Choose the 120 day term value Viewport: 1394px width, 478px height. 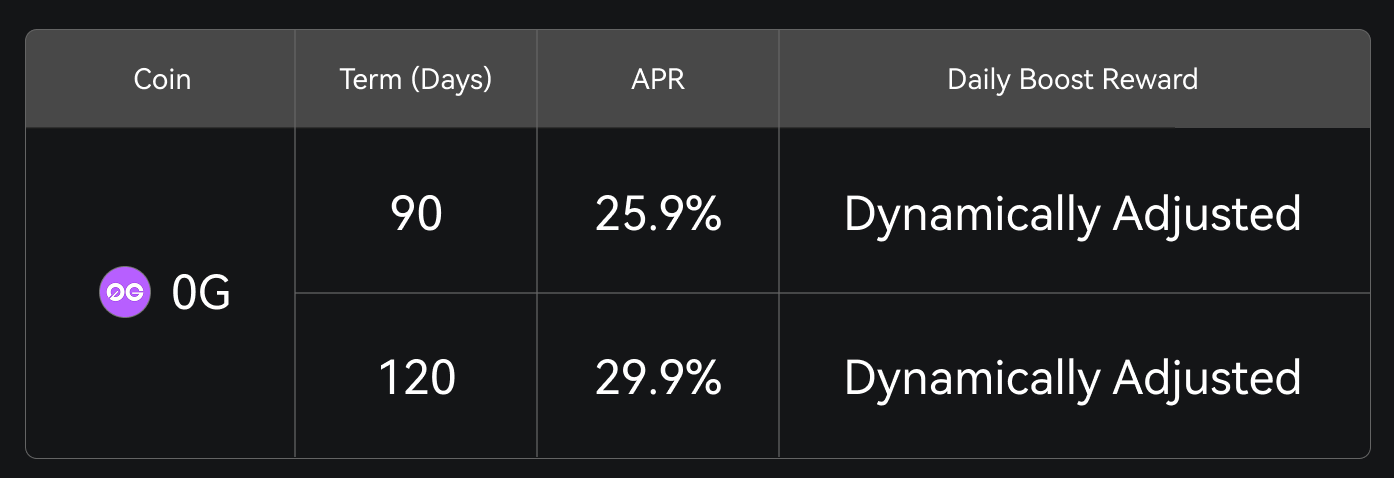pos(416,378)
